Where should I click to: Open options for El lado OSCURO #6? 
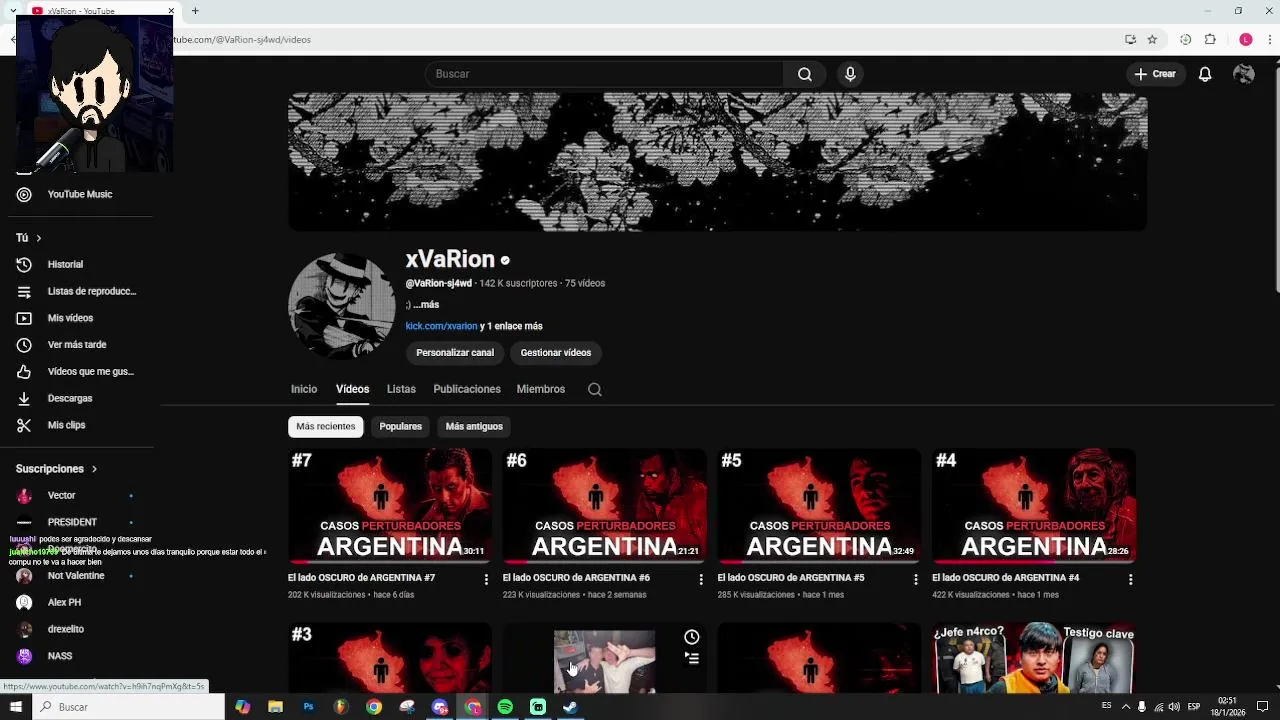click(701, 579)
